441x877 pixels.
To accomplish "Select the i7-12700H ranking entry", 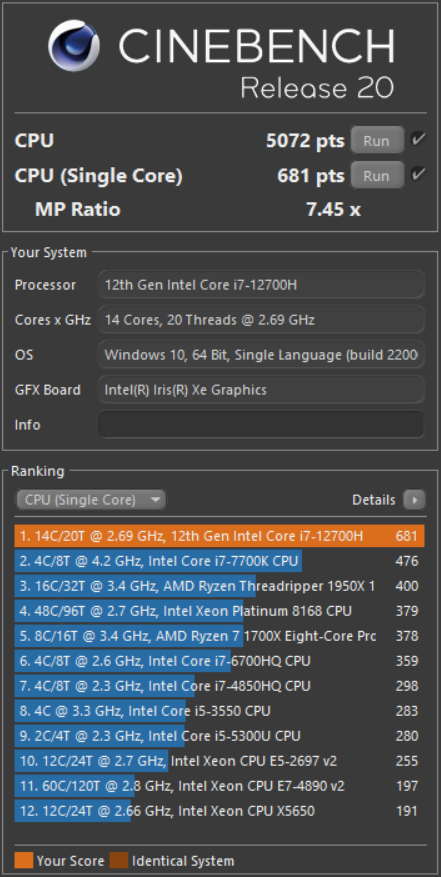I will (x=219, y=536).
